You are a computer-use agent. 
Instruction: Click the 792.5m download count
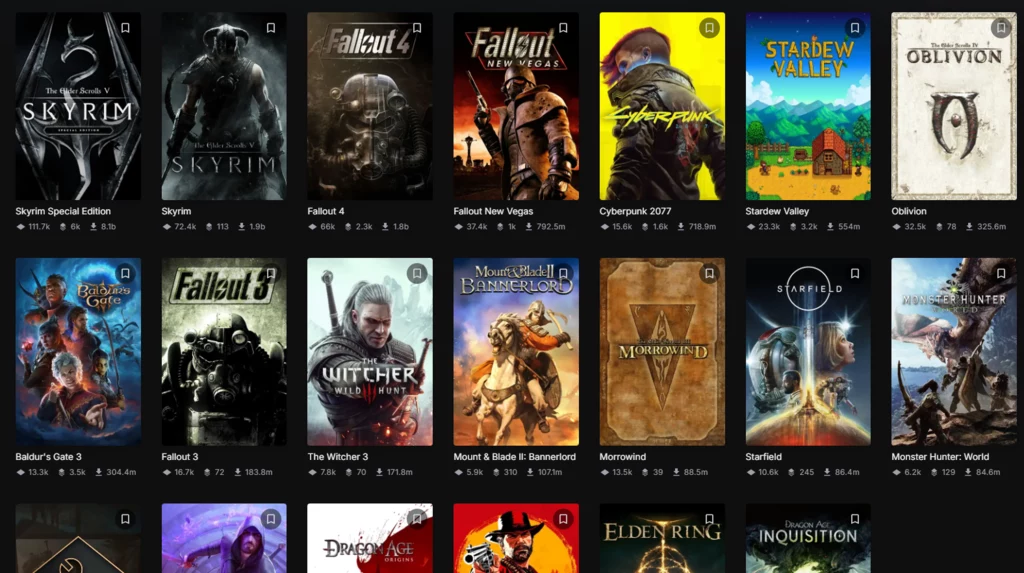coord(545,227)
